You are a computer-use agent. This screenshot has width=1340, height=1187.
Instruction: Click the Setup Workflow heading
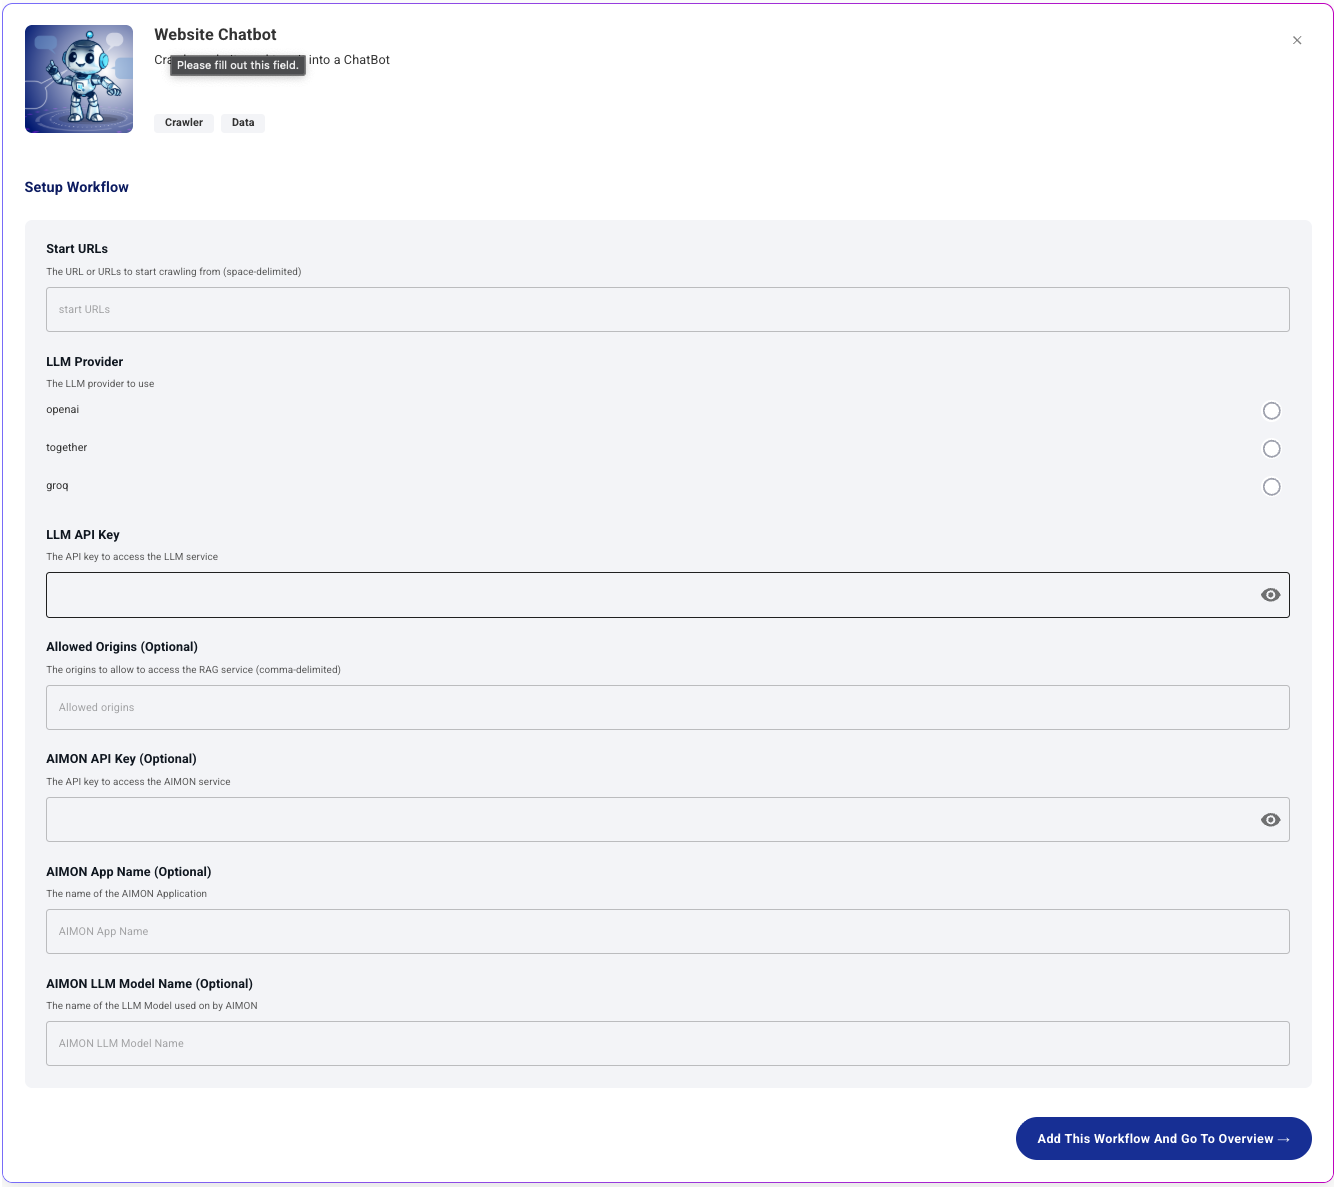pos(77,187)
